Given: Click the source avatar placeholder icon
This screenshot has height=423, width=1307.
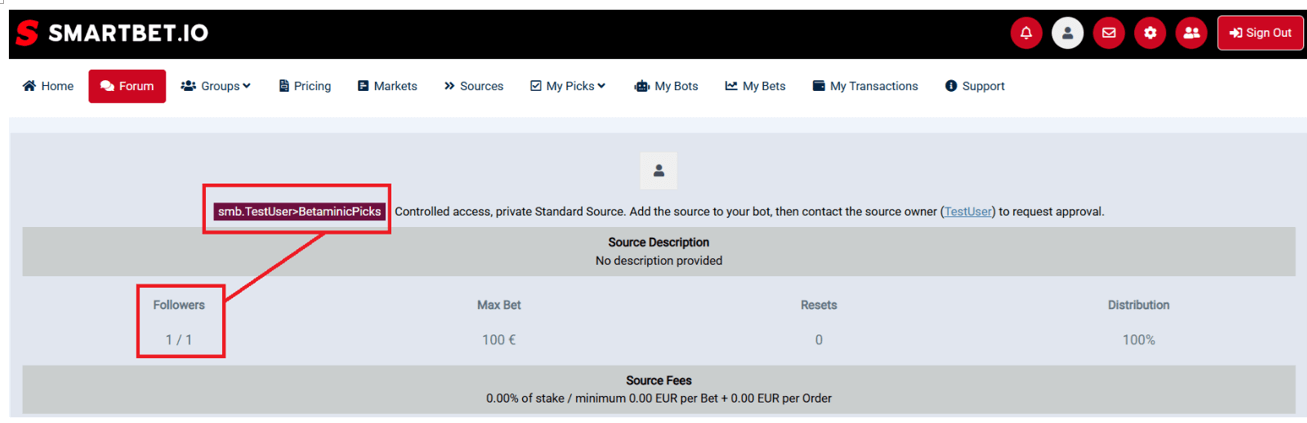Looking at the screenshot, I should (x=658, y=171).
